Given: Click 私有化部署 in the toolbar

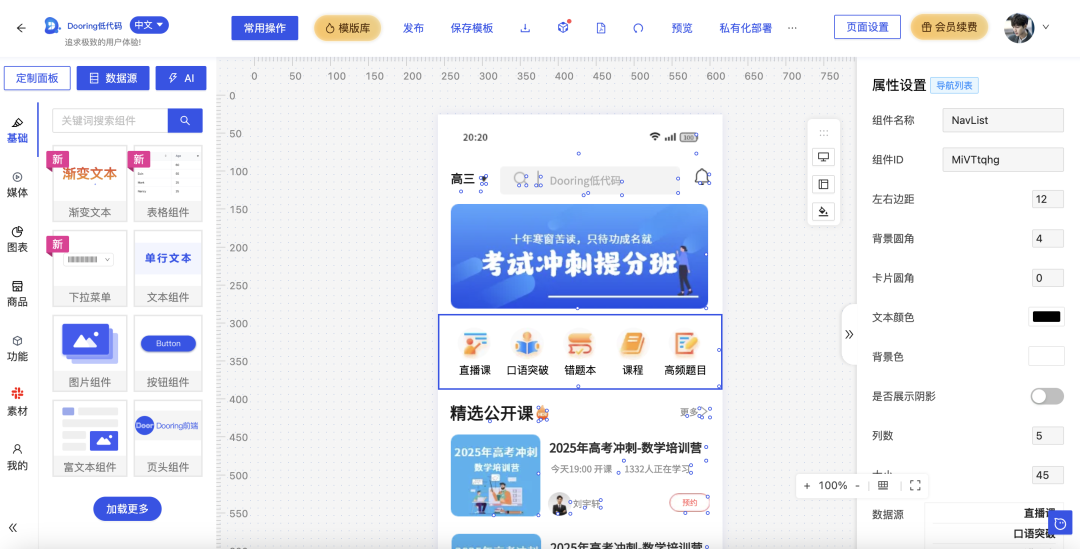Looking at the screenshot, I should 745,28.
